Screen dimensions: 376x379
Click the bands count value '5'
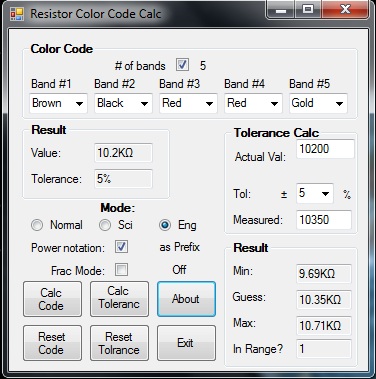[203, 65]
